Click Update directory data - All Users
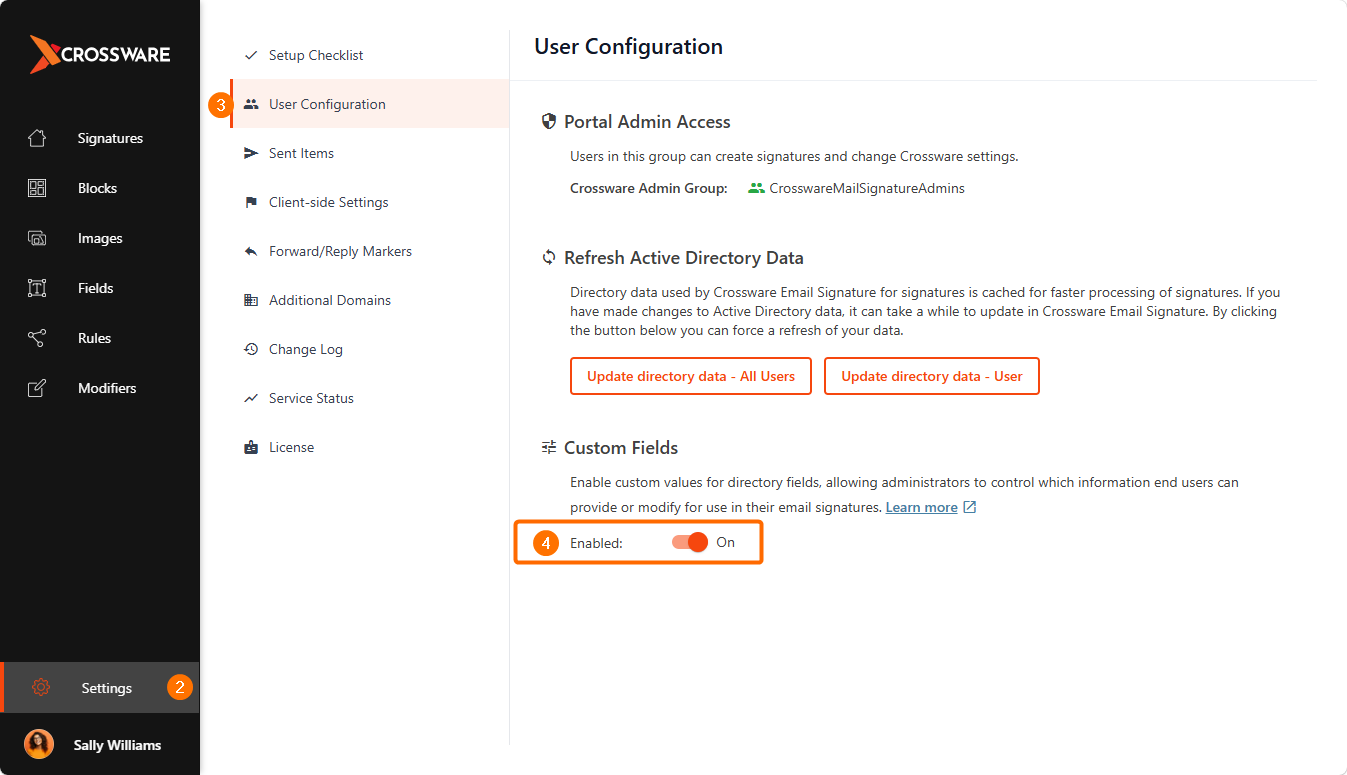 pyautogui.click(x=691, y=376)
